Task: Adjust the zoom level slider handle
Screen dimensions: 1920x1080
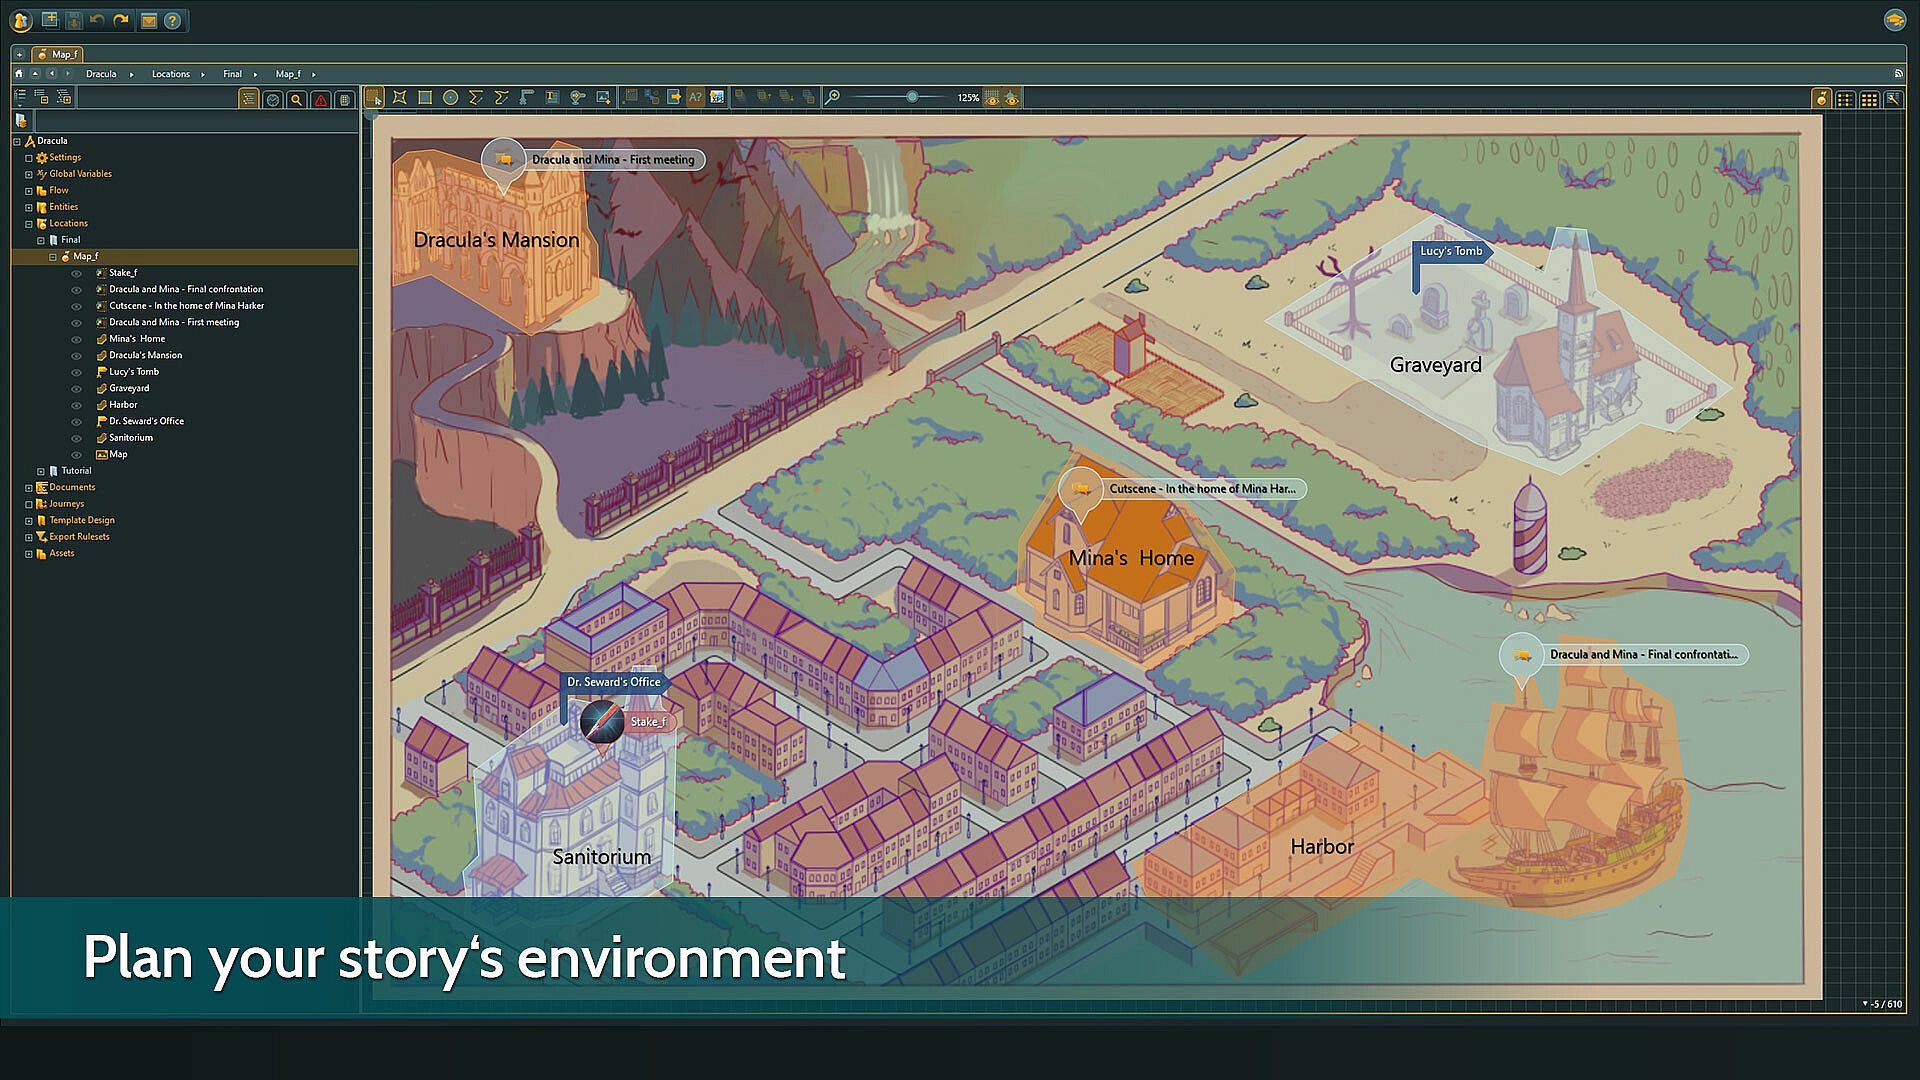Action: point(912,97)
